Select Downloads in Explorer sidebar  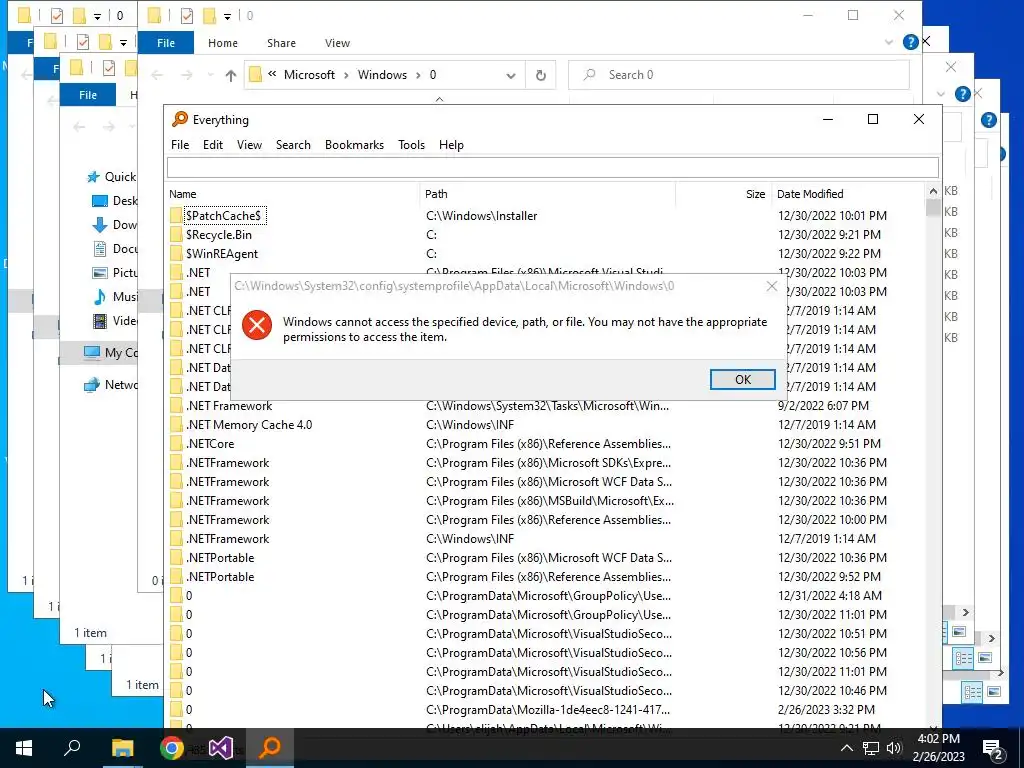pos(115,225)
